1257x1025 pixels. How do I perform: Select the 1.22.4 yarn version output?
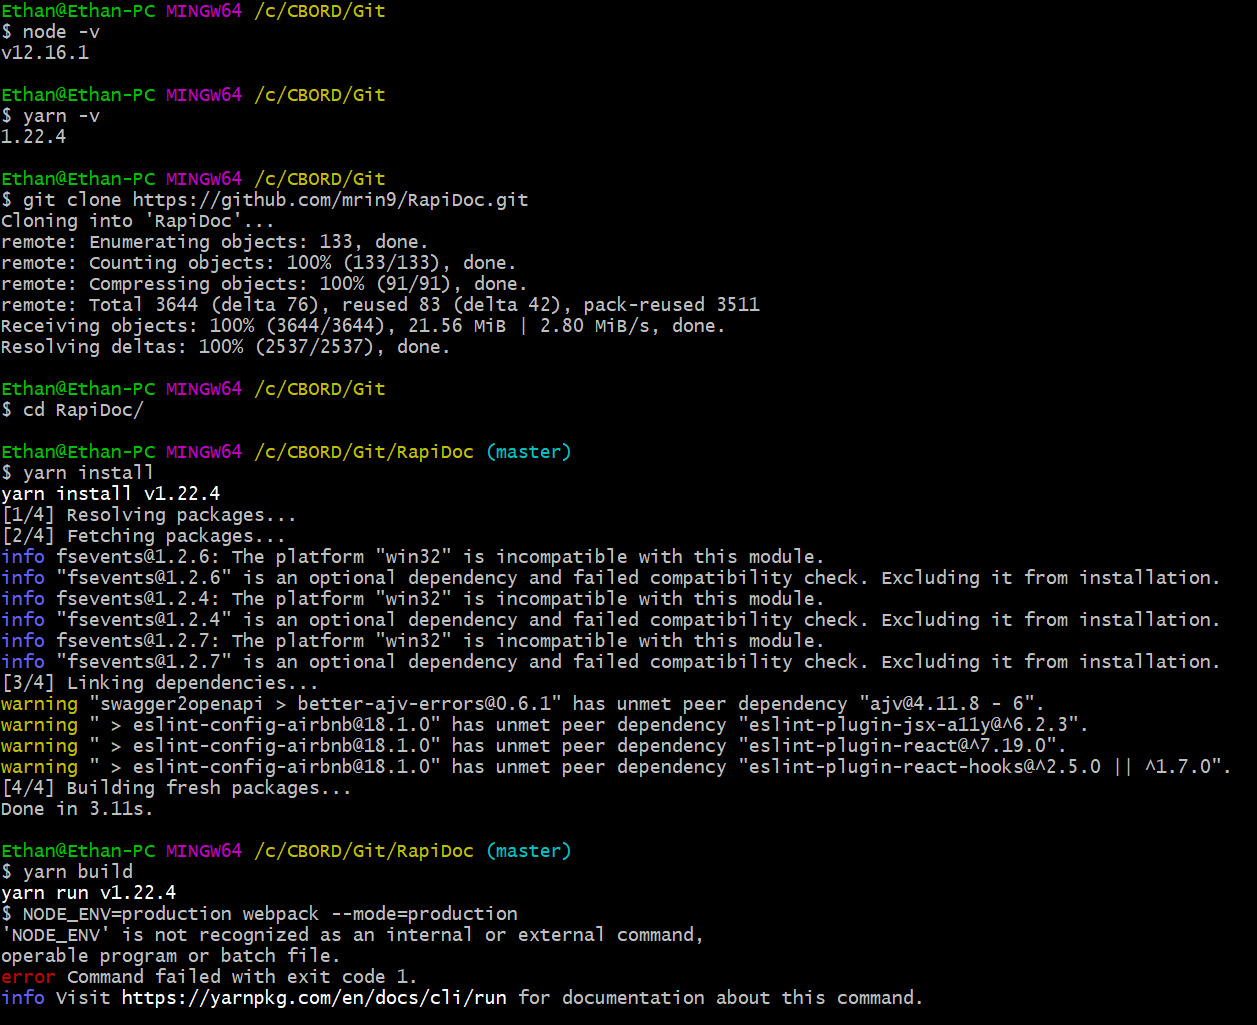pyautogui.click(x=34, y=137)
